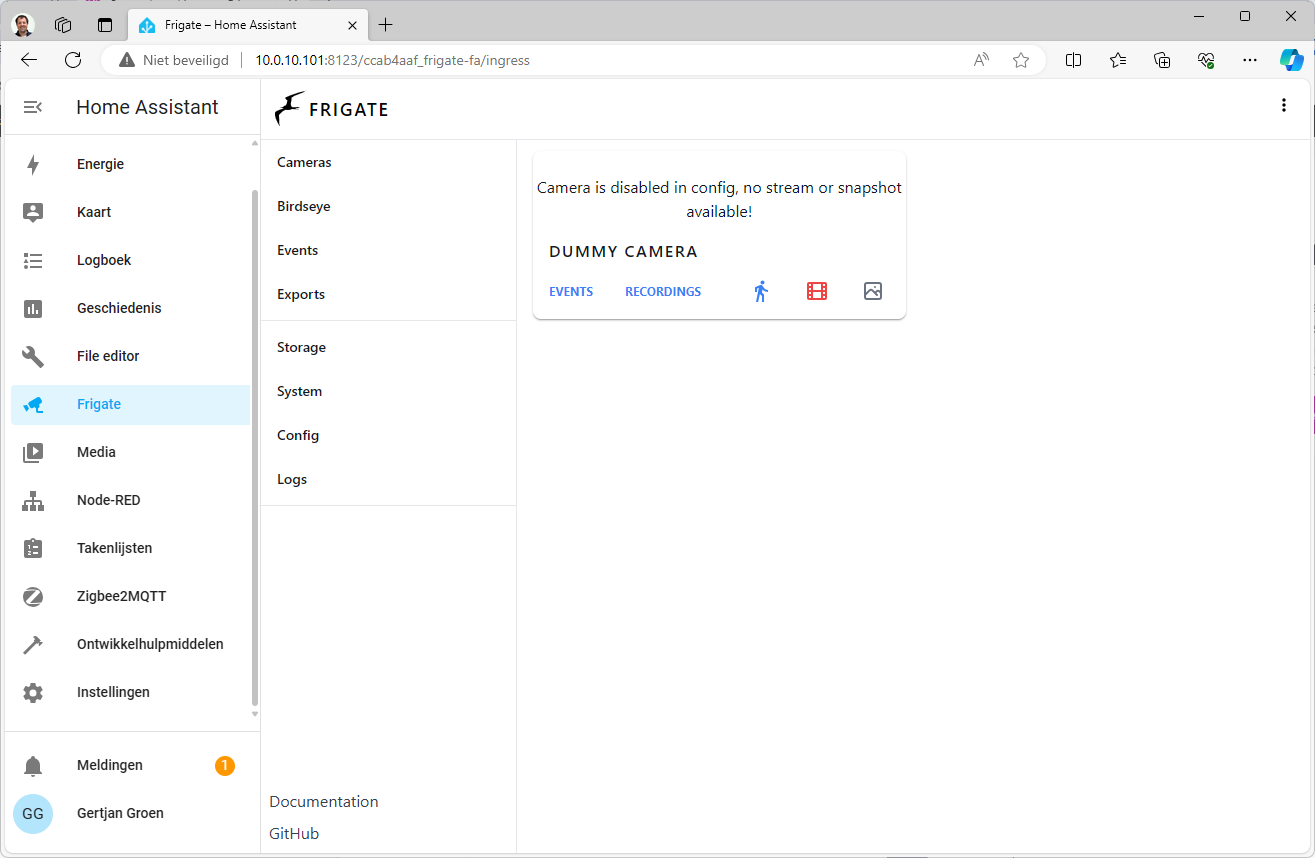1315x858 pixels.
Task: Open browser Settings and more menu
Action: pos(1249,60)
